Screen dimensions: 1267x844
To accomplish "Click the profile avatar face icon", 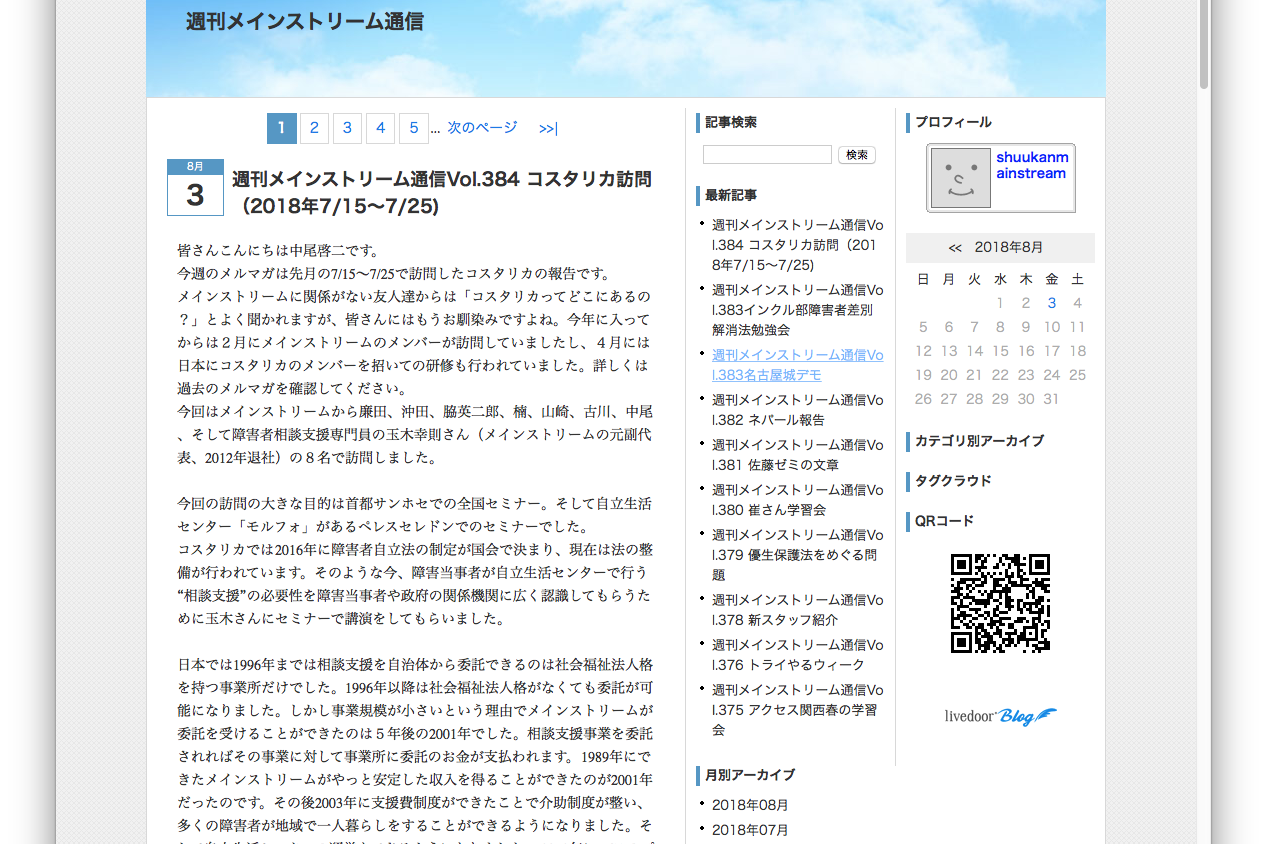I will pos(961,178).
